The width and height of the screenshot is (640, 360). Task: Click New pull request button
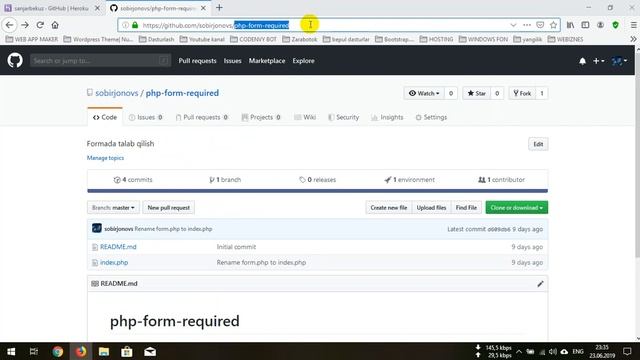[x=169, y=208]
